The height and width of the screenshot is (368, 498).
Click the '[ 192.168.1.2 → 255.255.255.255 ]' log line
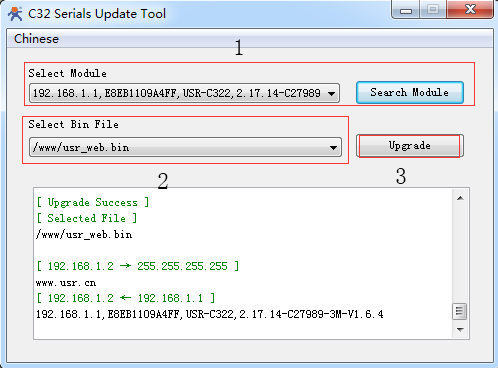pyautogui.click(x=138, y=266)
